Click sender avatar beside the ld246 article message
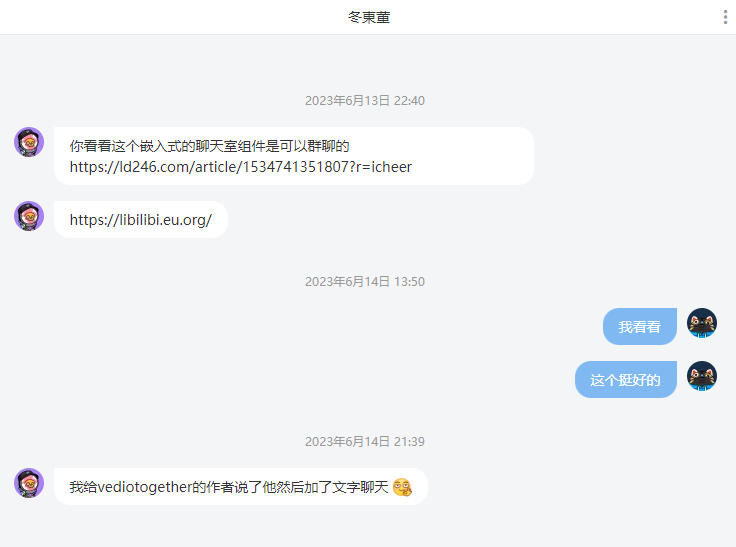Image resolution: width=736 pixels, height=547 pixels. coord(29,142)
